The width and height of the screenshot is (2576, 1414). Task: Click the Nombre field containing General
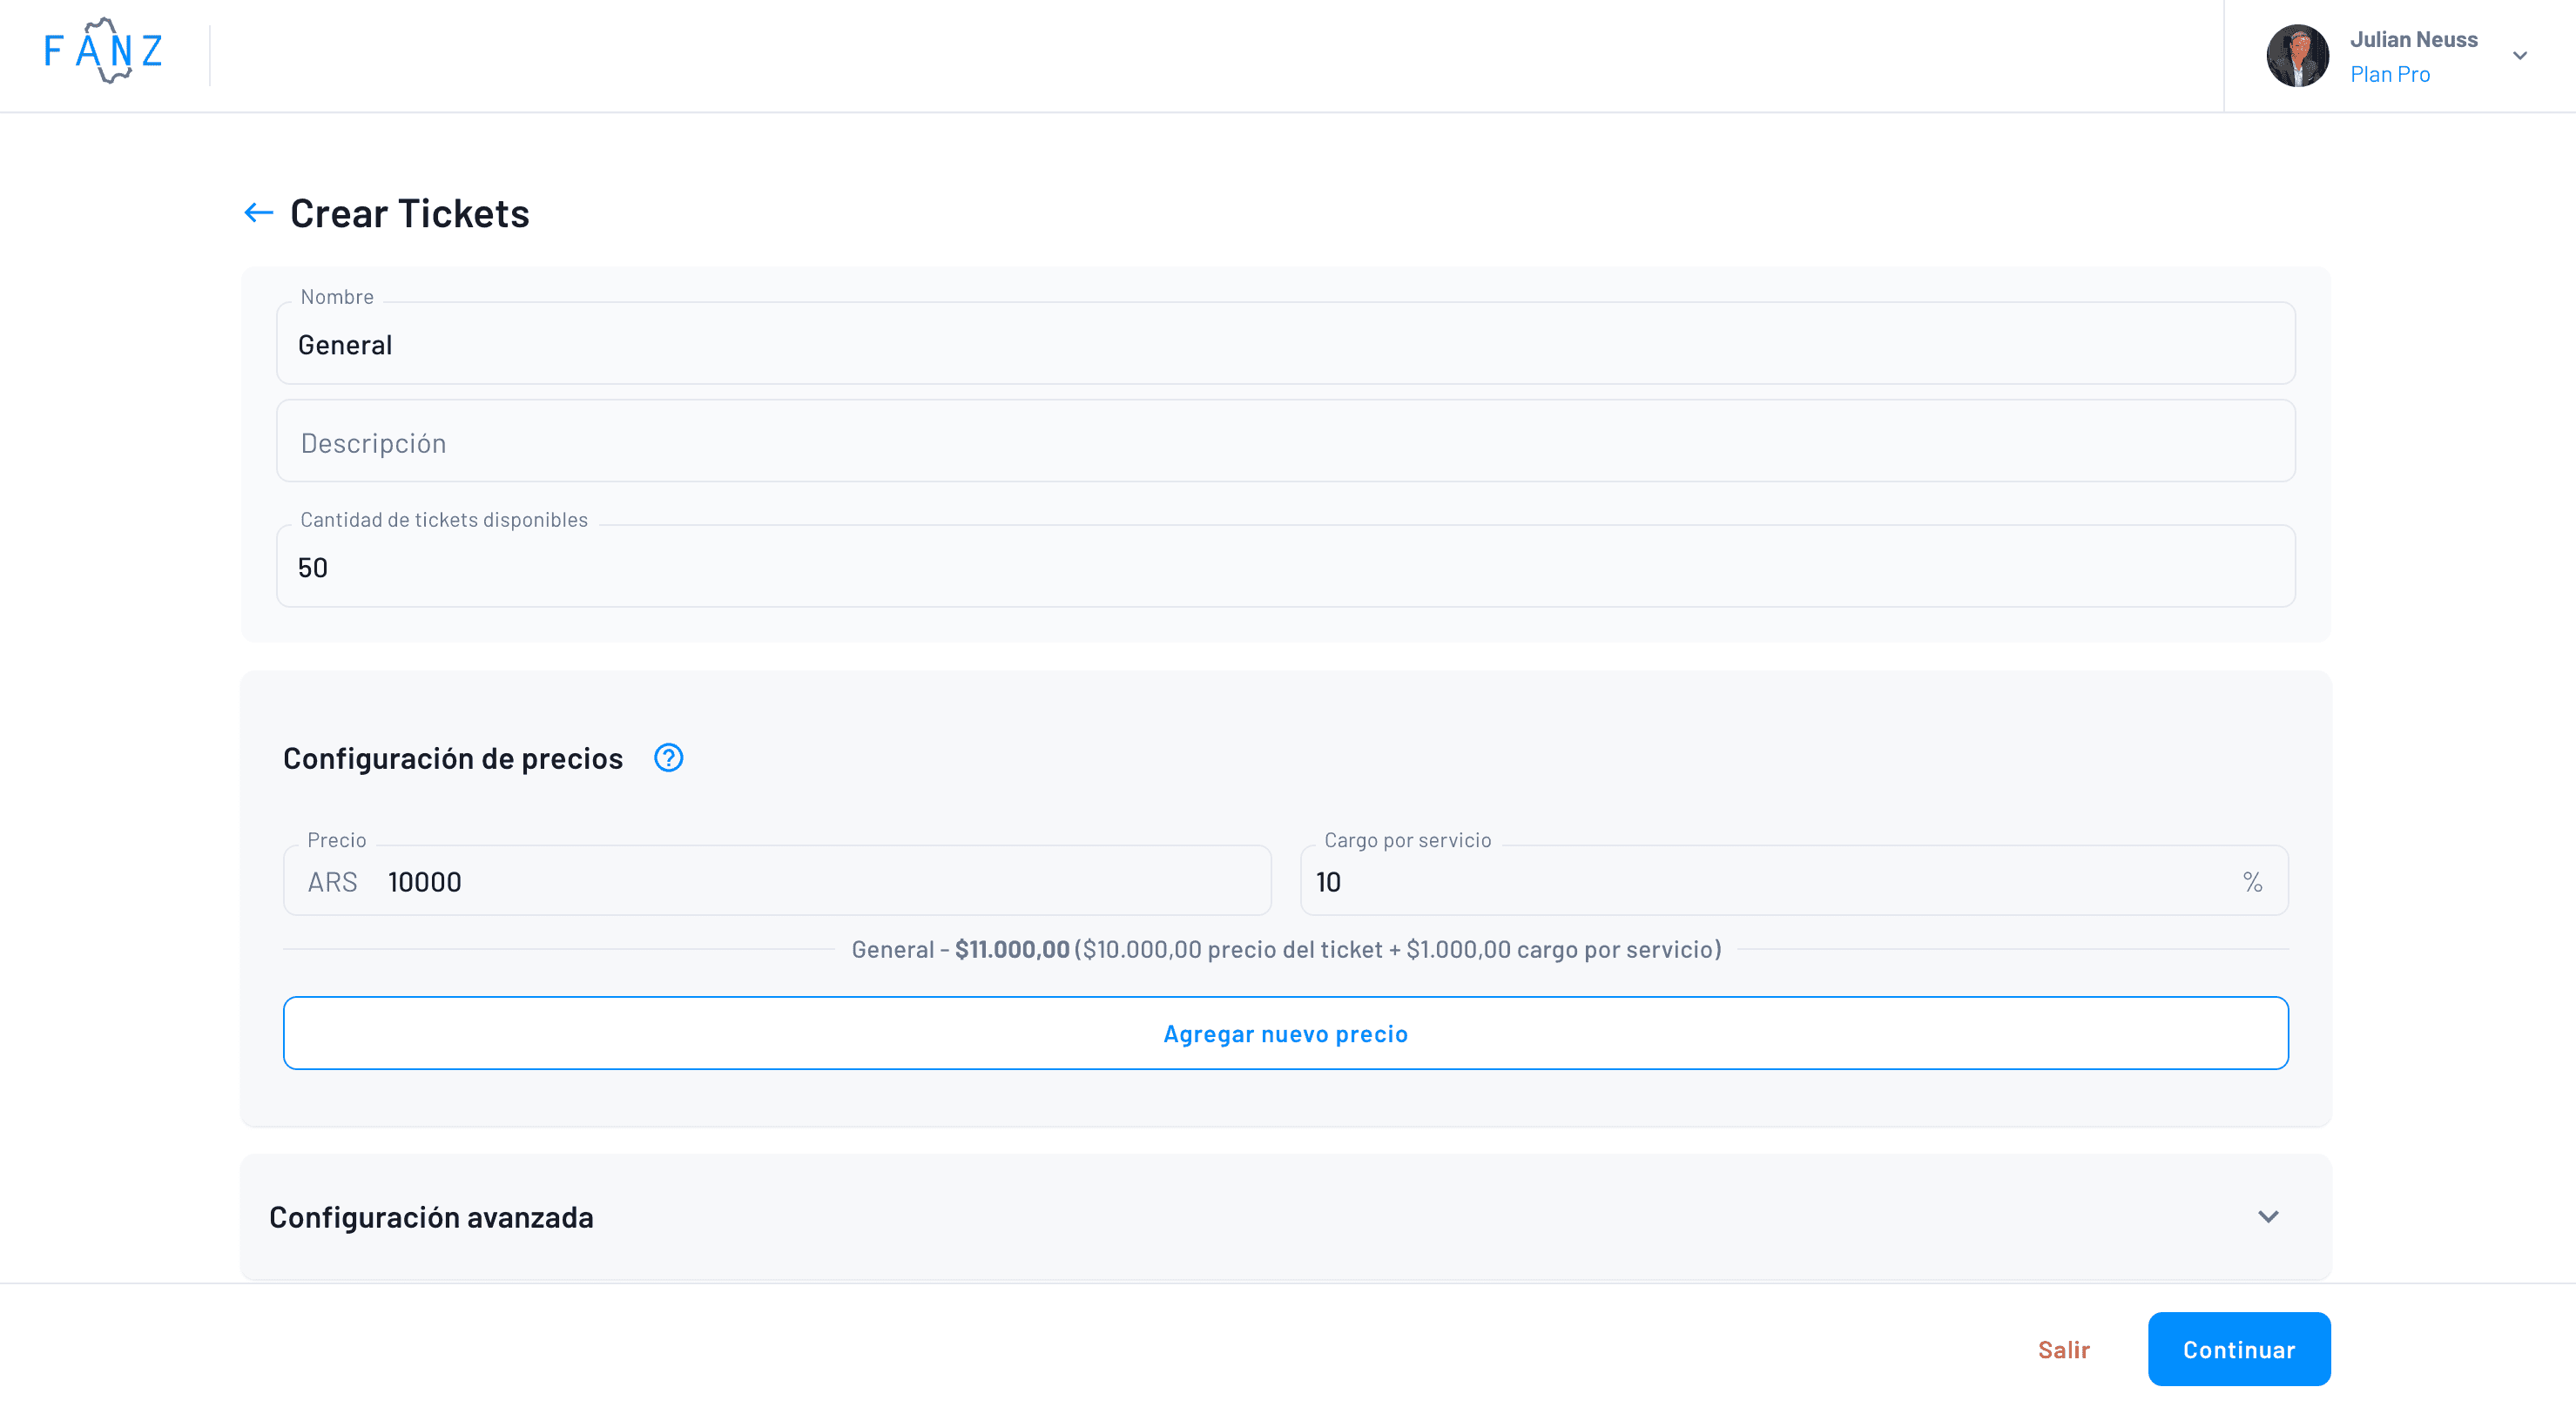coord(1285,345)
